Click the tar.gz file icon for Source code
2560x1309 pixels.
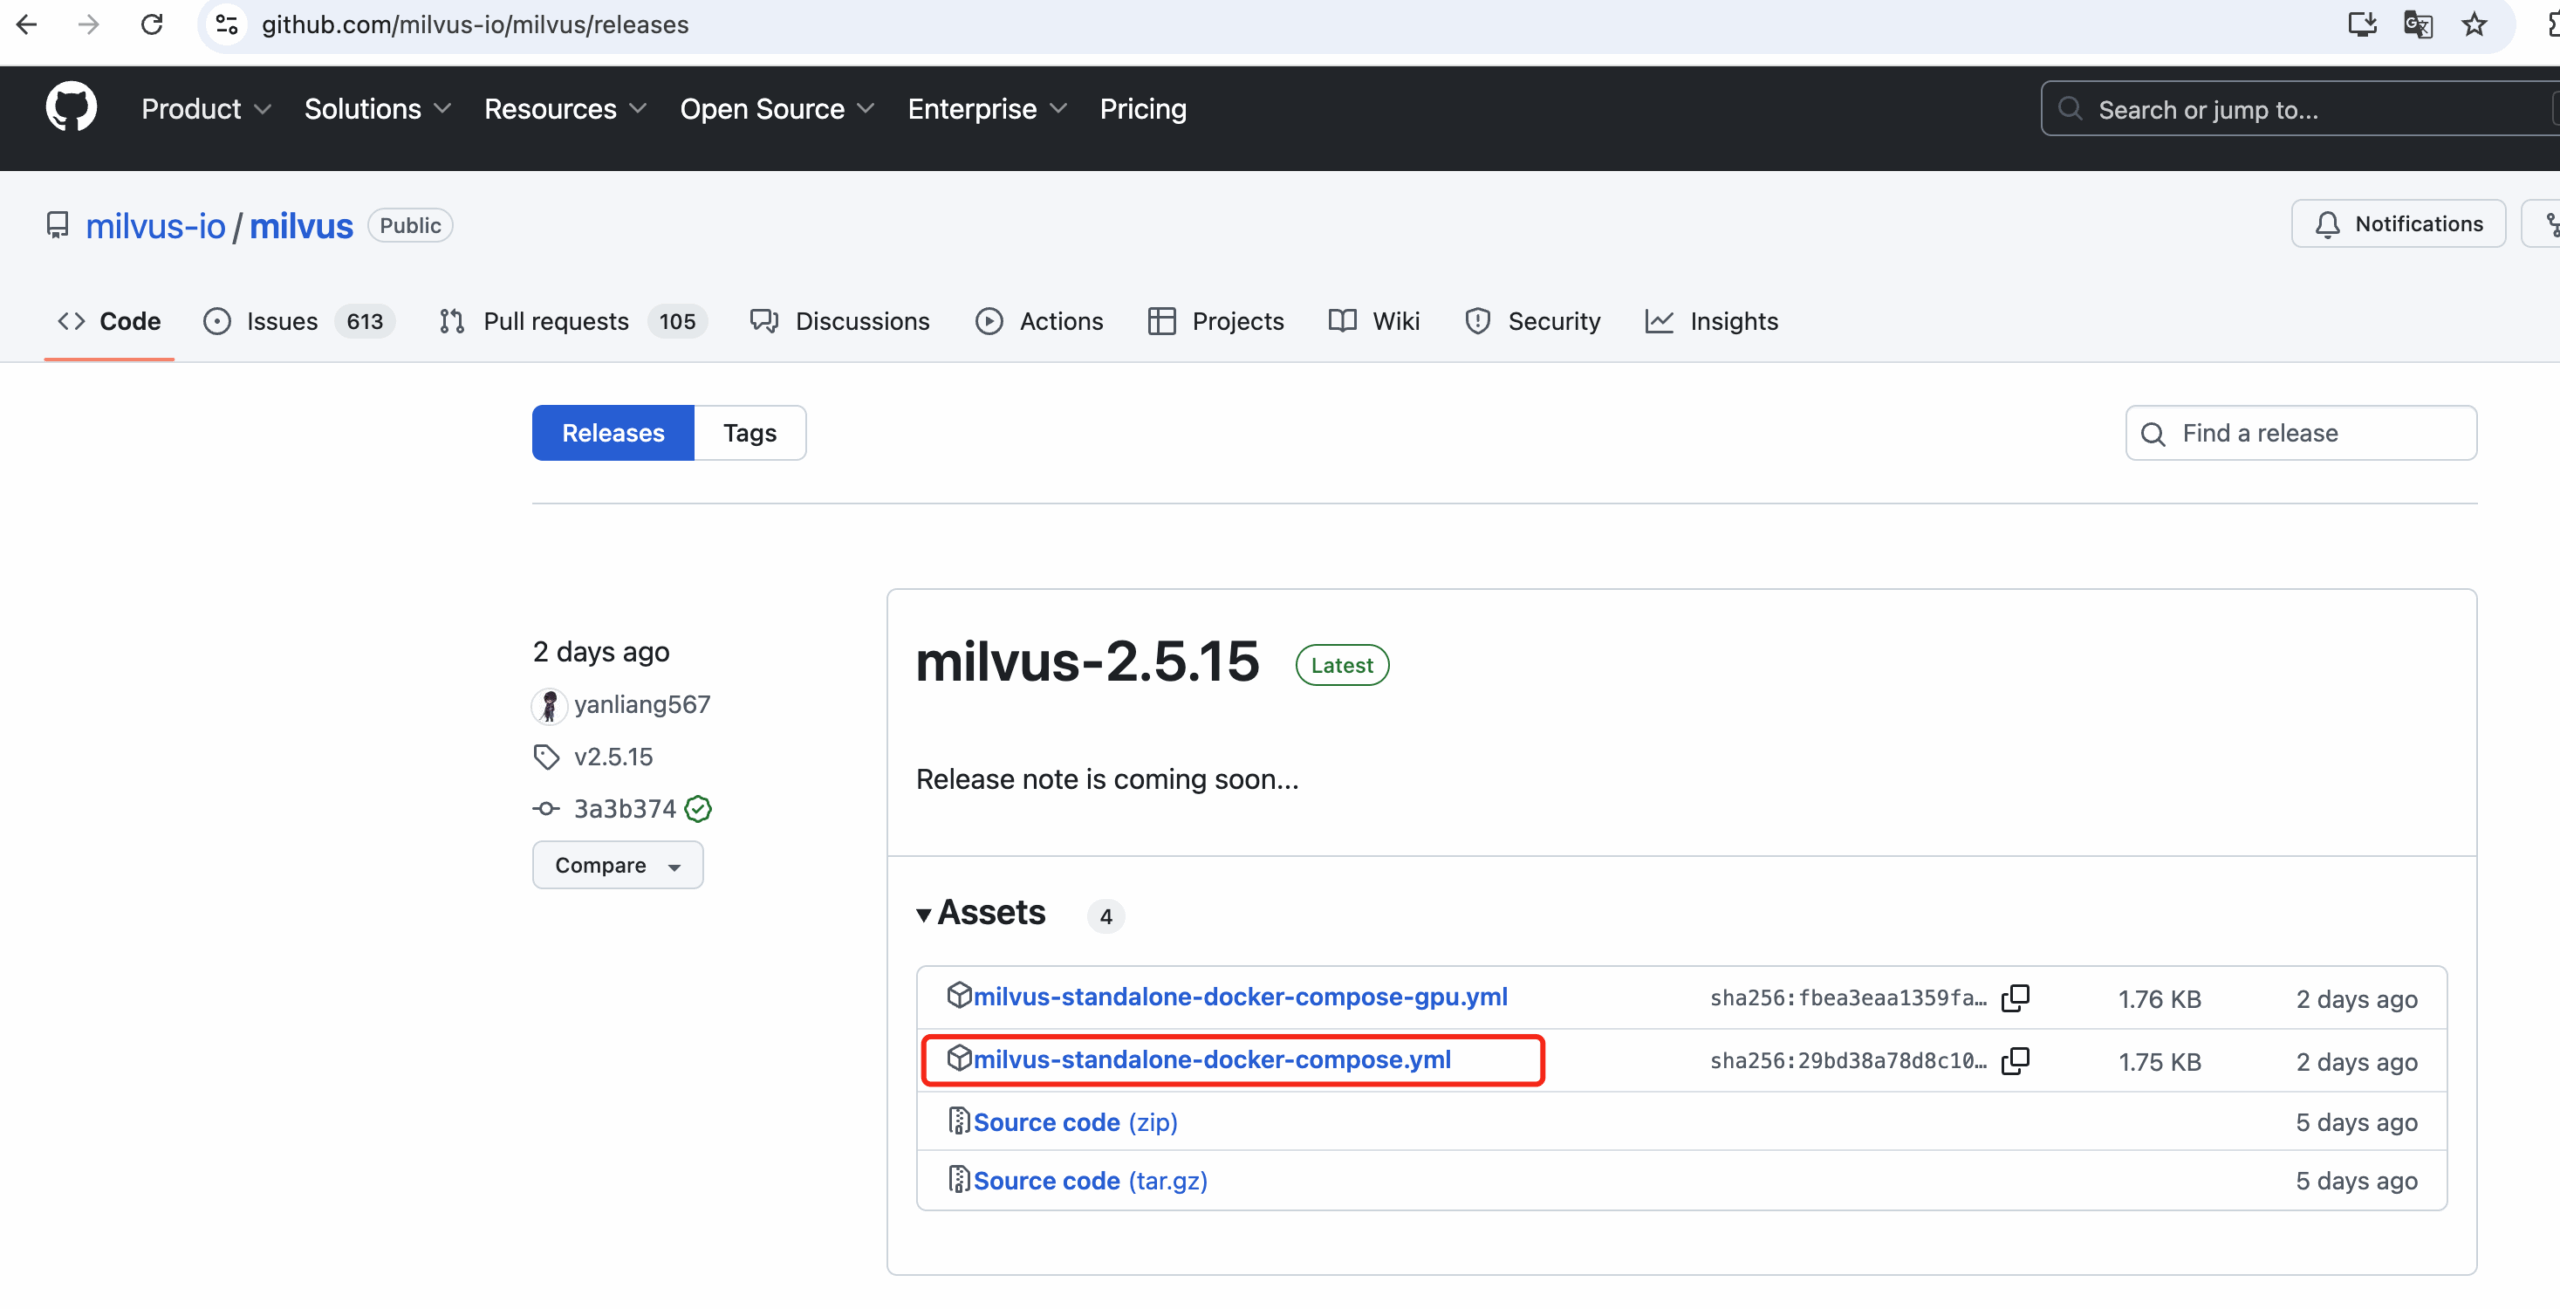coord(958,1179)
